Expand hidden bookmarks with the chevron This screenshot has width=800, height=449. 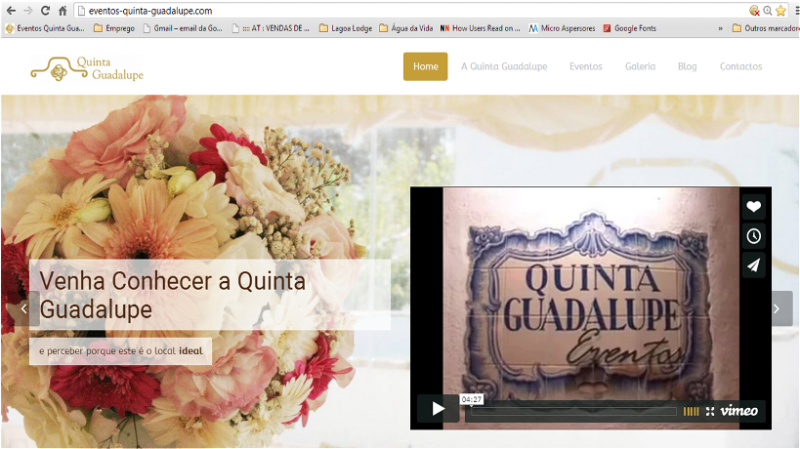[x=720, y=29]
